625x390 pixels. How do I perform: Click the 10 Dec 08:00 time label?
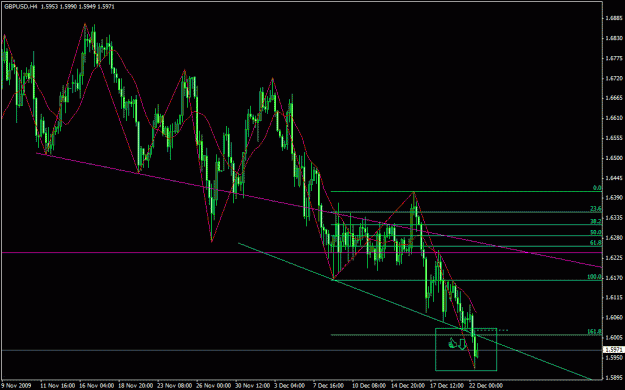[x=368, y=386]
